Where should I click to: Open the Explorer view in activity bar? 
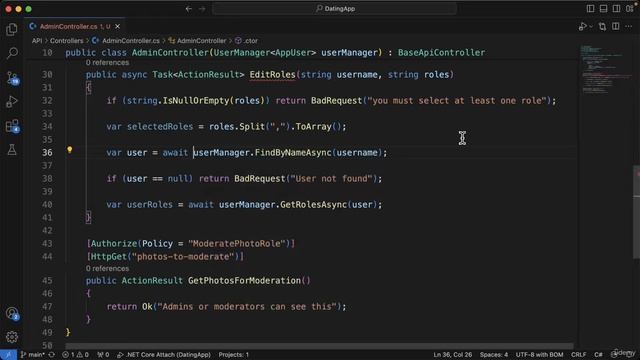tap(12, 29)
